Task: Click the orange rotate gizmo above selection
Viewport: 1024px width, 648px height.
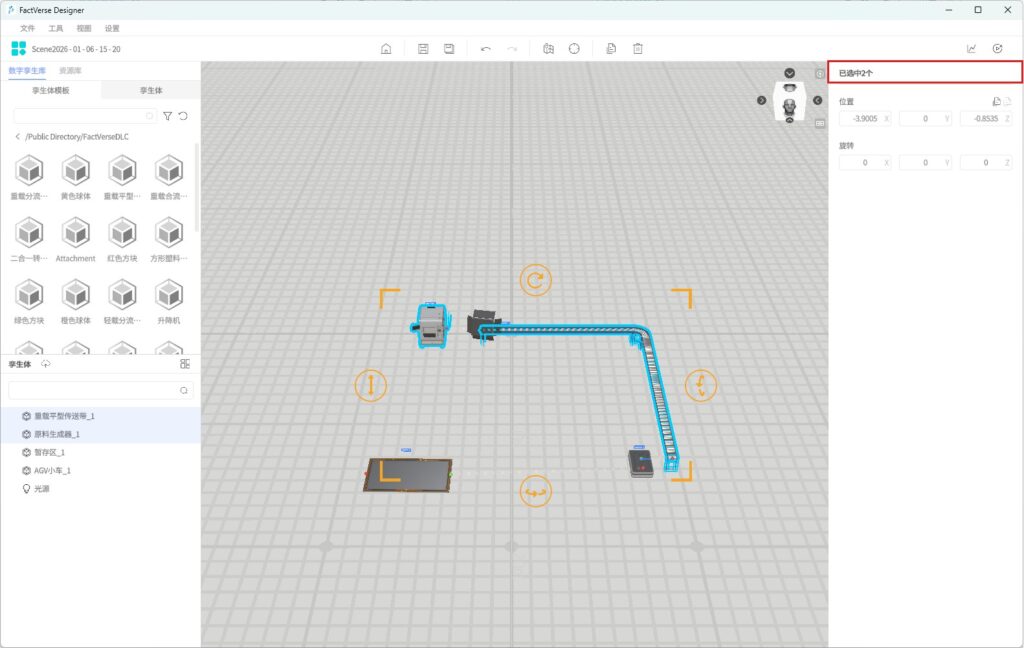Action: [535, 280]
